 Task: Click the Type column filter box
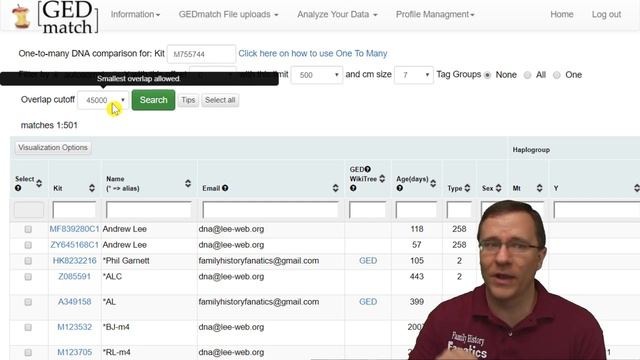click(x=459, y=210)
